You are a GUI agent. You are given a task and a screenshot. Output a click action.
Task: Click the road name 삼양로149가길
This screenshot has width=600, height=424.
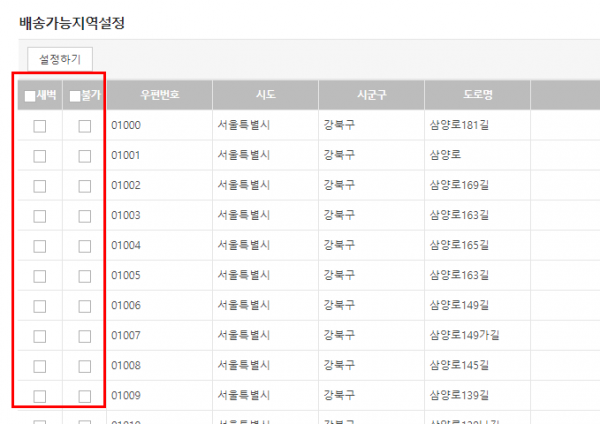point(461,336)
